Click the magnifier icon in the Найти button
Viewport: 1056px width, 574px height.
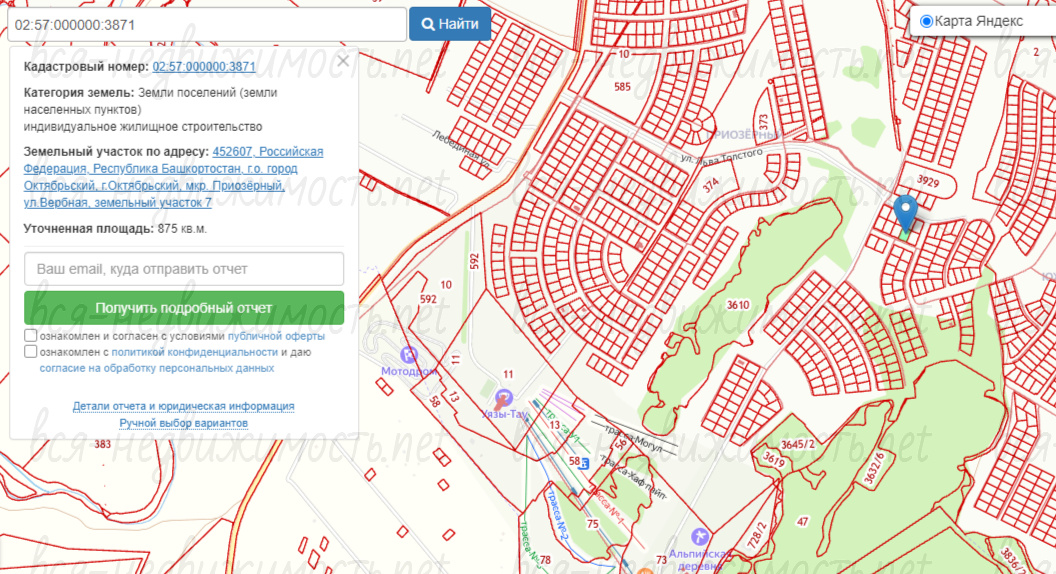click(x=428, y=24)
